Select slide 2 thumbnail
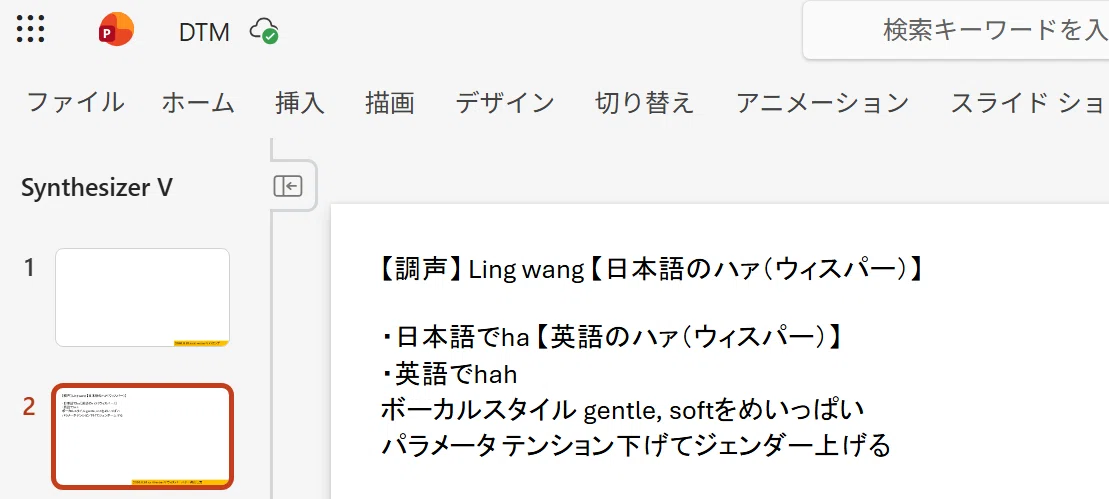 point(142,436)
